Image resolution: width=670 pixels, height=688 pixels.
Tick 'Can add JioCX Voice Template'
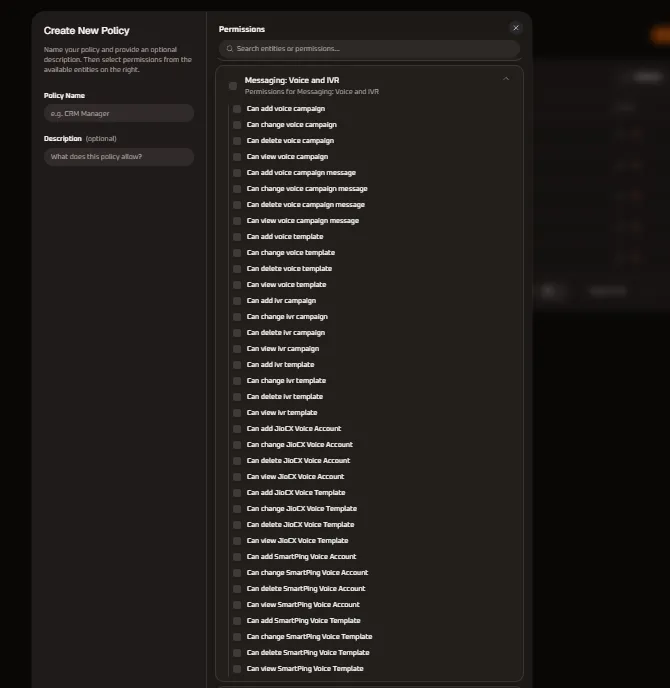click(x=237, y=493)
